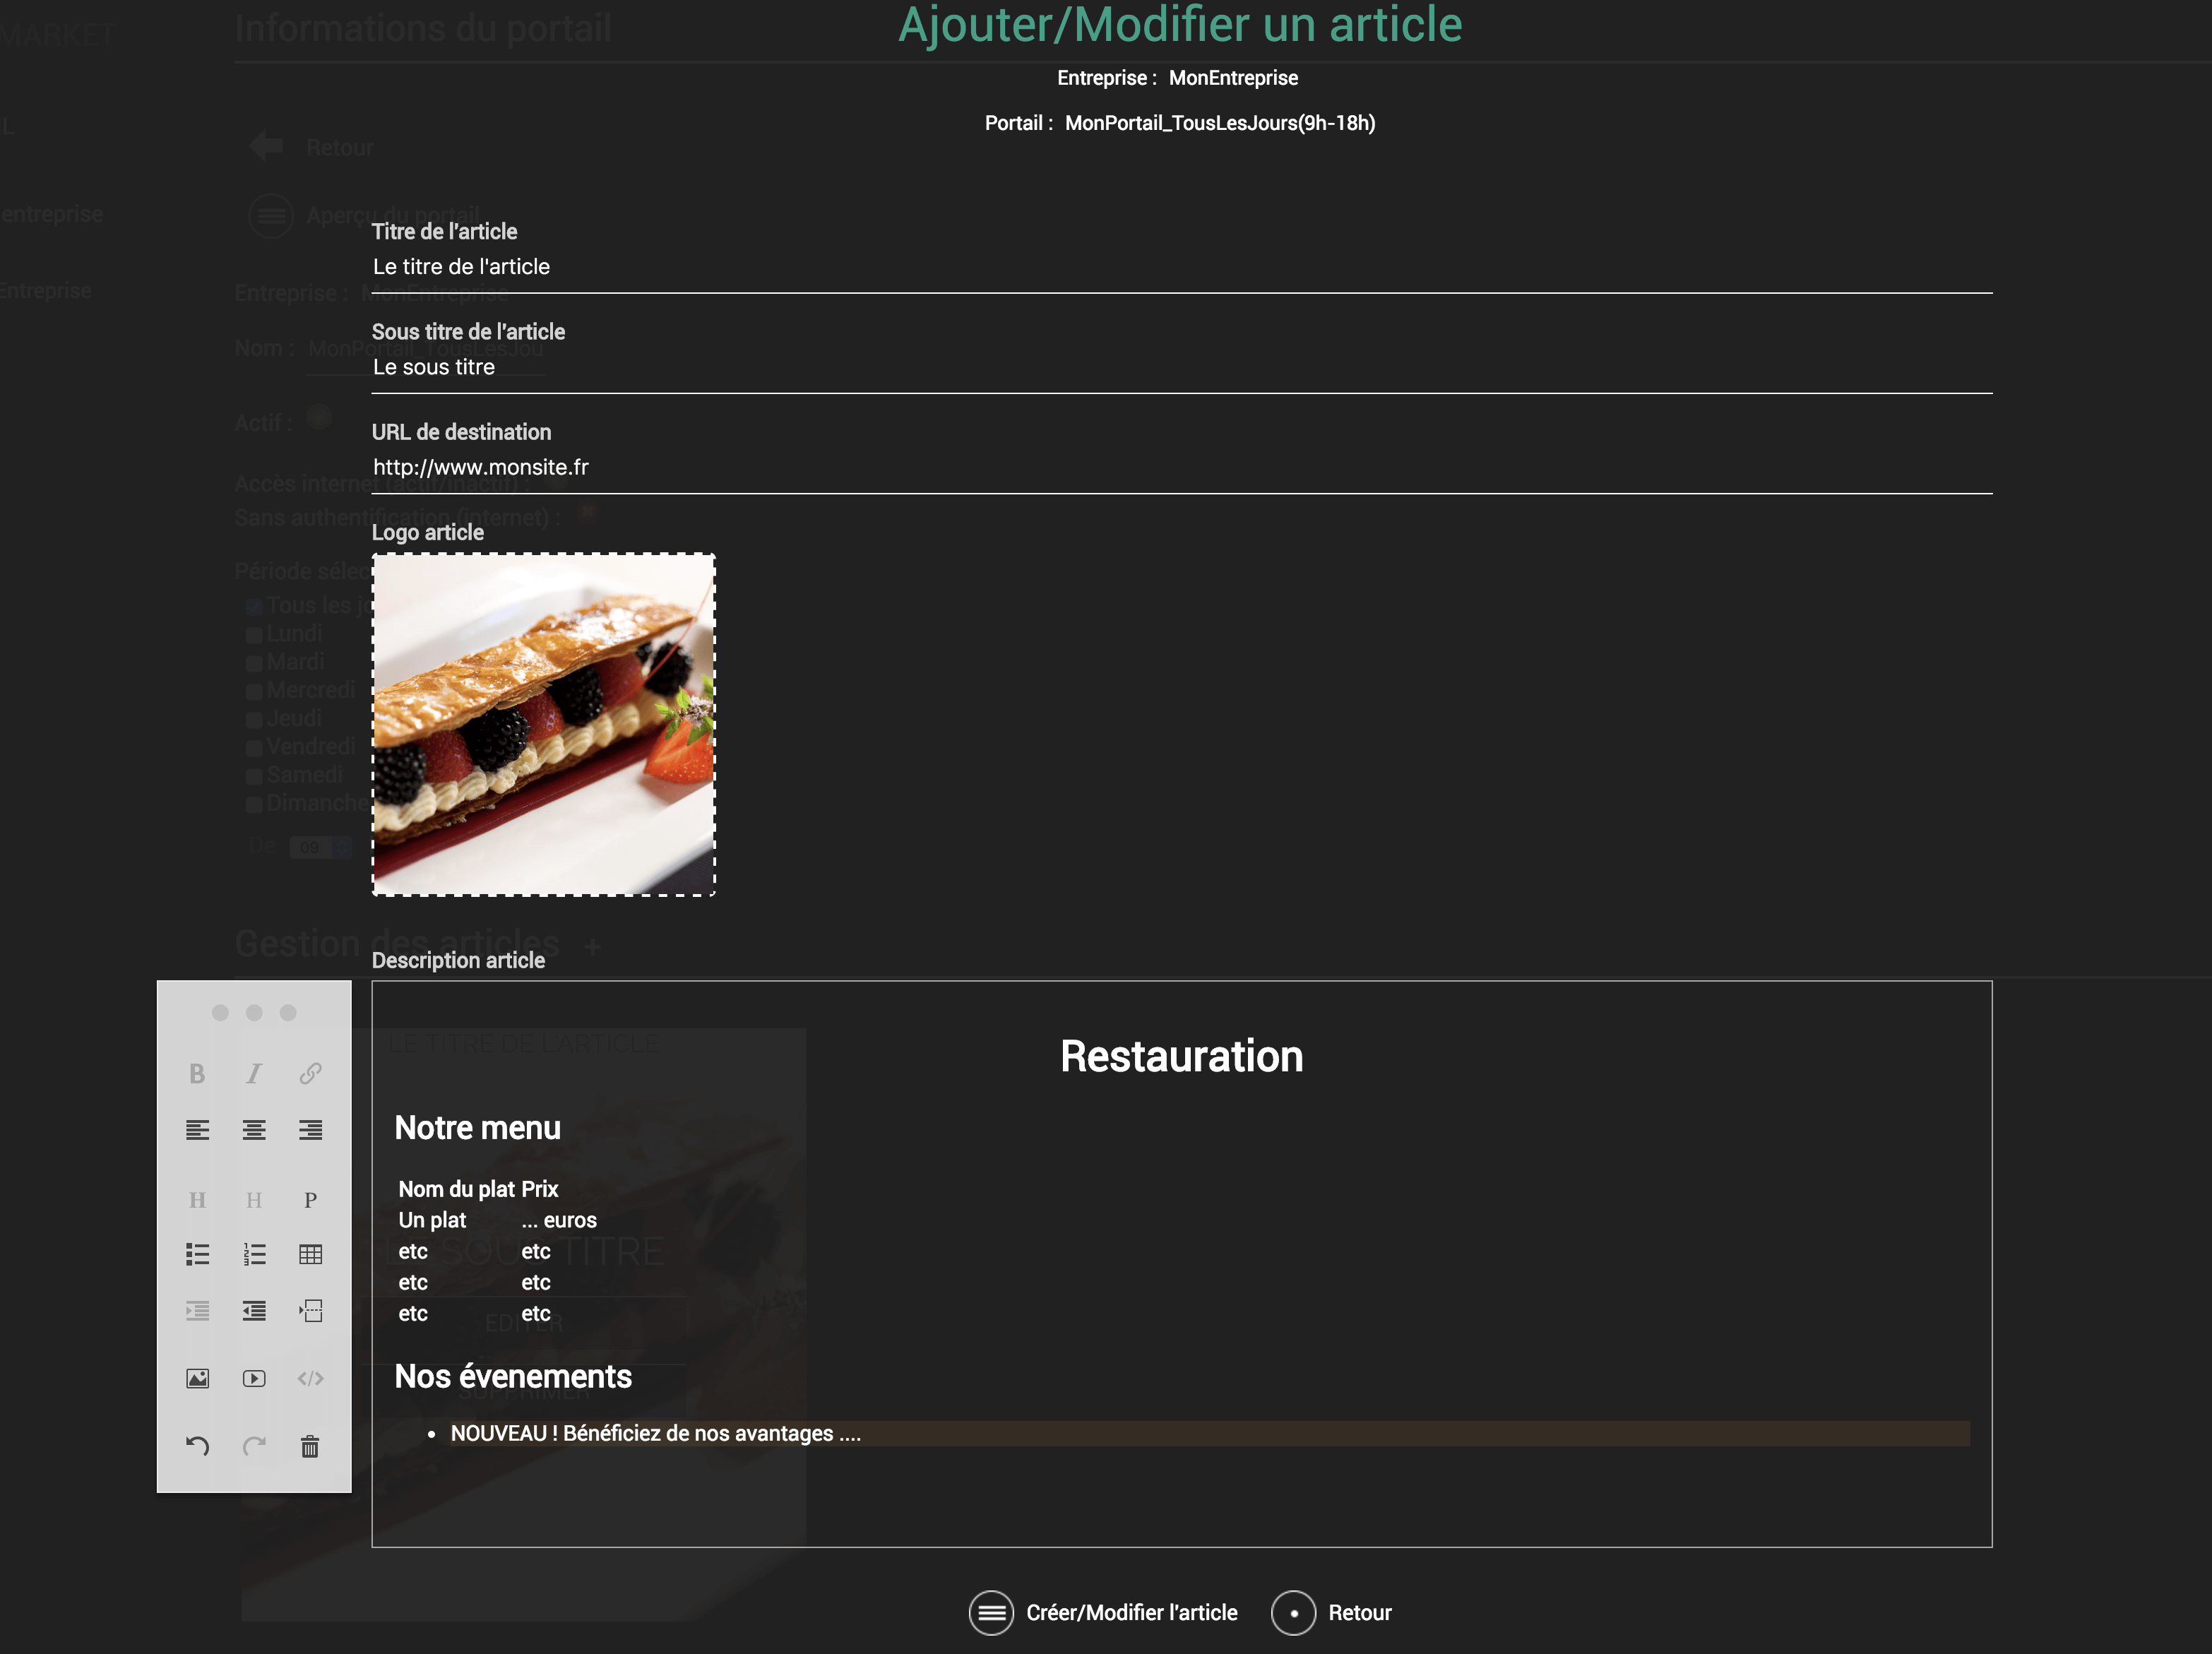Align text to the right
The width and height of the screenshot is (2212, 1654).
pyautogui.click(x=310, y=1130)
